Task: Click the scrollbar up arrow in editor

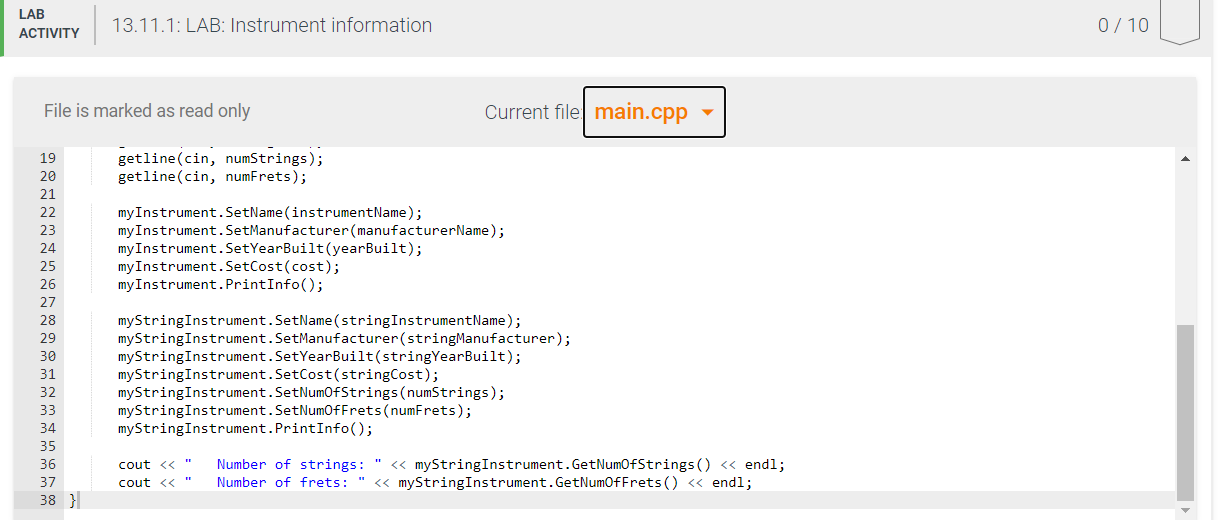Action: (1186, 158)
